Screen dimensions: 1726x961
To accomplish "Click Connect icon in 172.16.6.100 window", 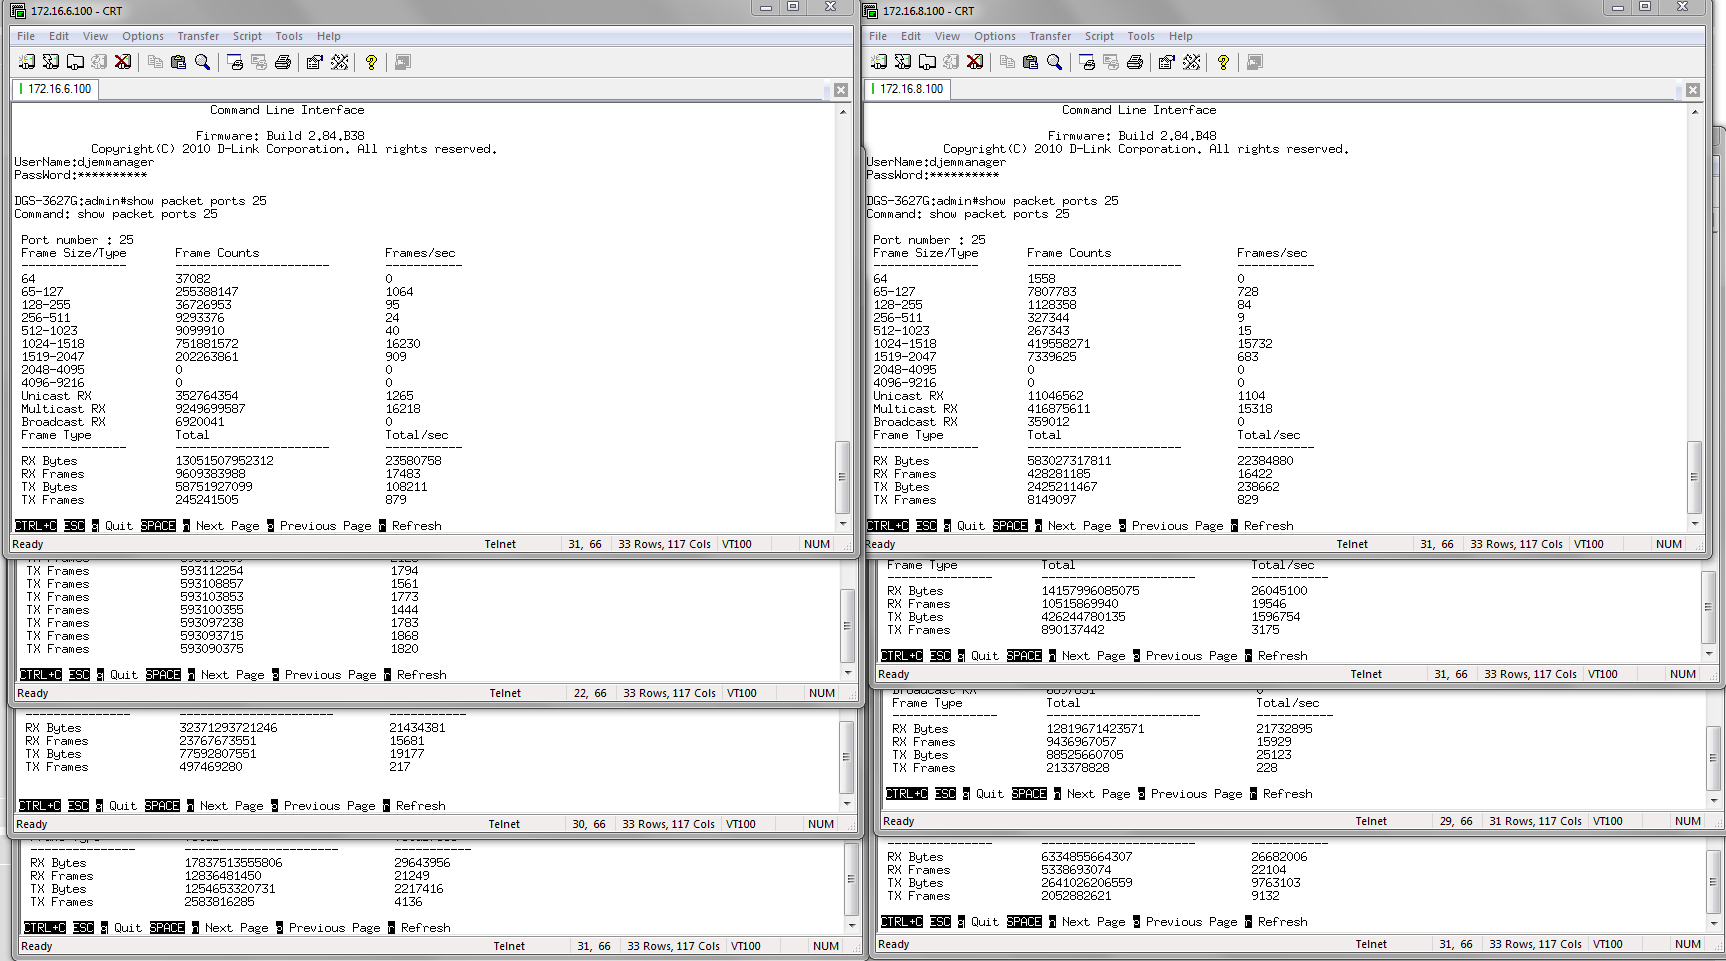I will (x=27, y=62).
